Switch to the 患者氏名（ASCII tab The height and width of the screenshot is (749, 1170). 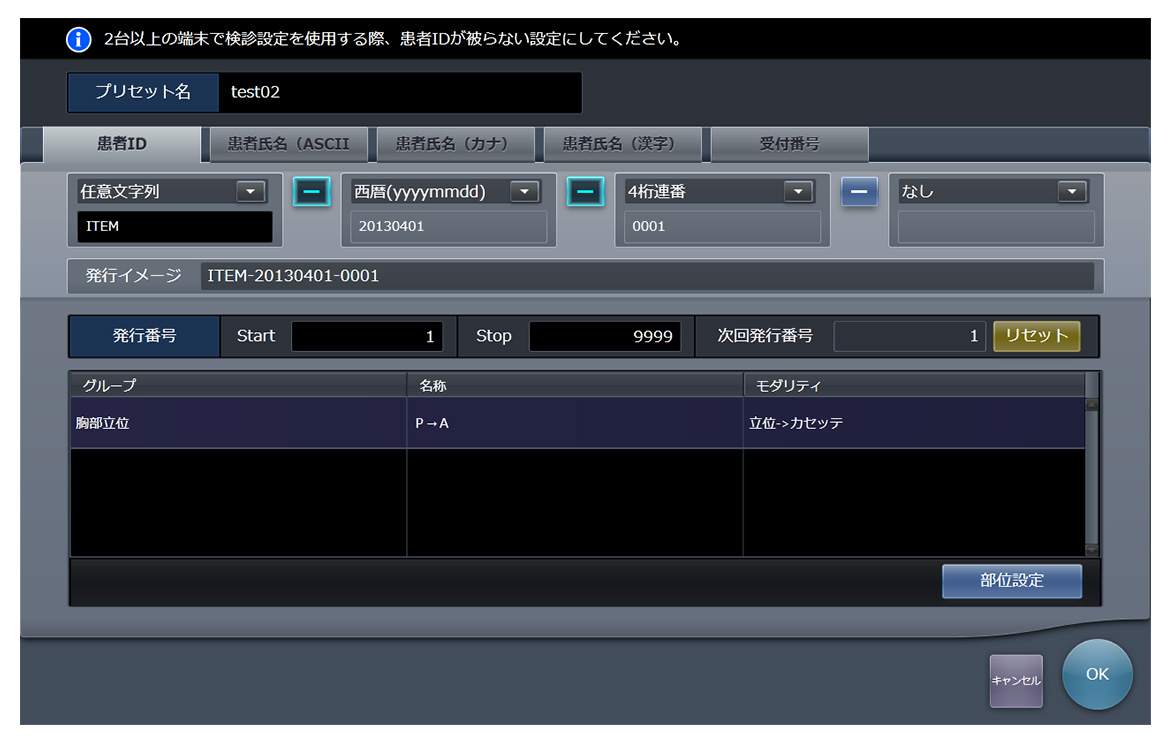288,144
